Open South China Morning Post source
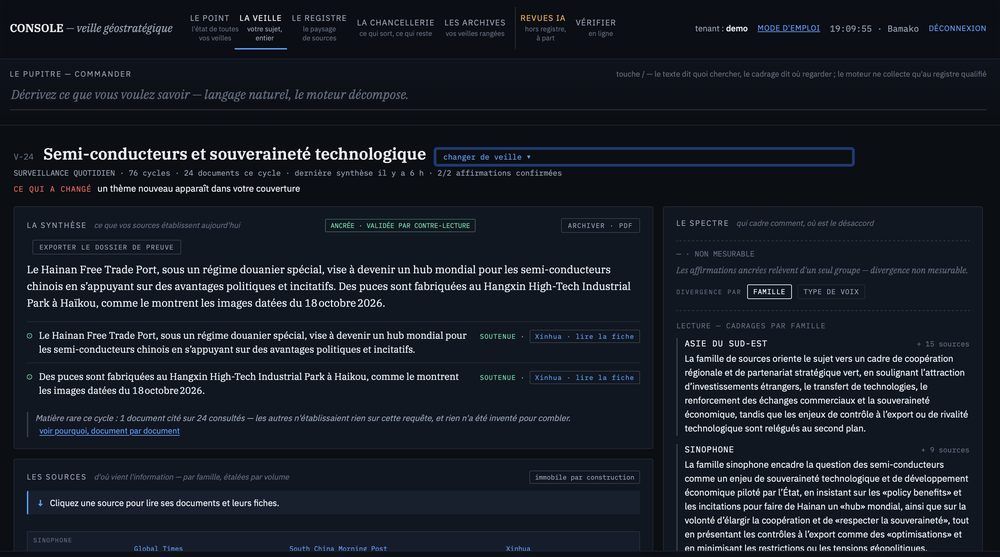The height and width of the screenshot is (557, 1000). point(338,549)
